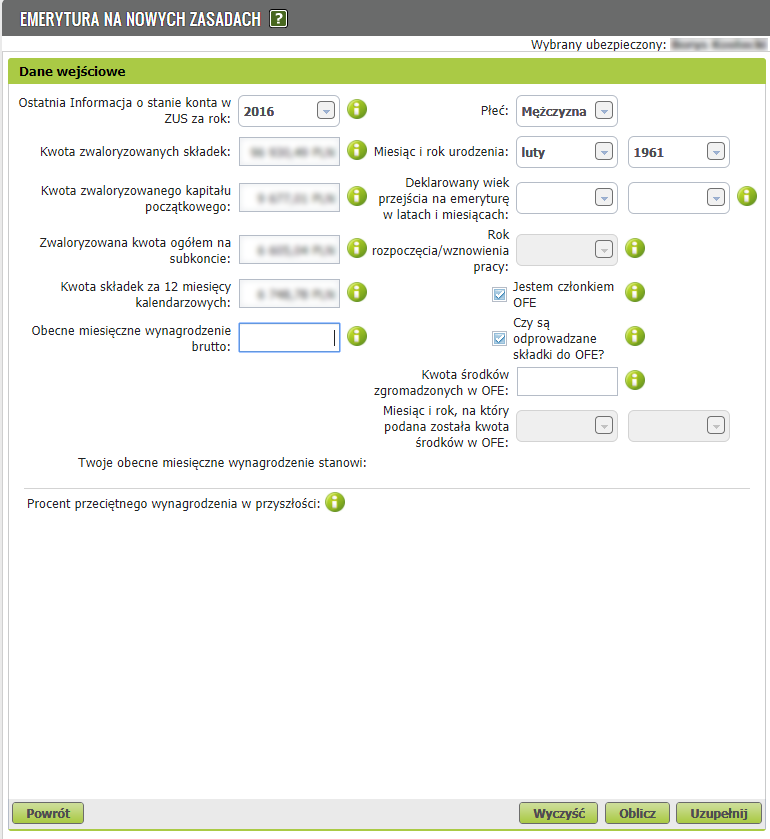
Task: Click the Dane wejściowe section header
Action: pyautogui.click(x=387, y=71)
